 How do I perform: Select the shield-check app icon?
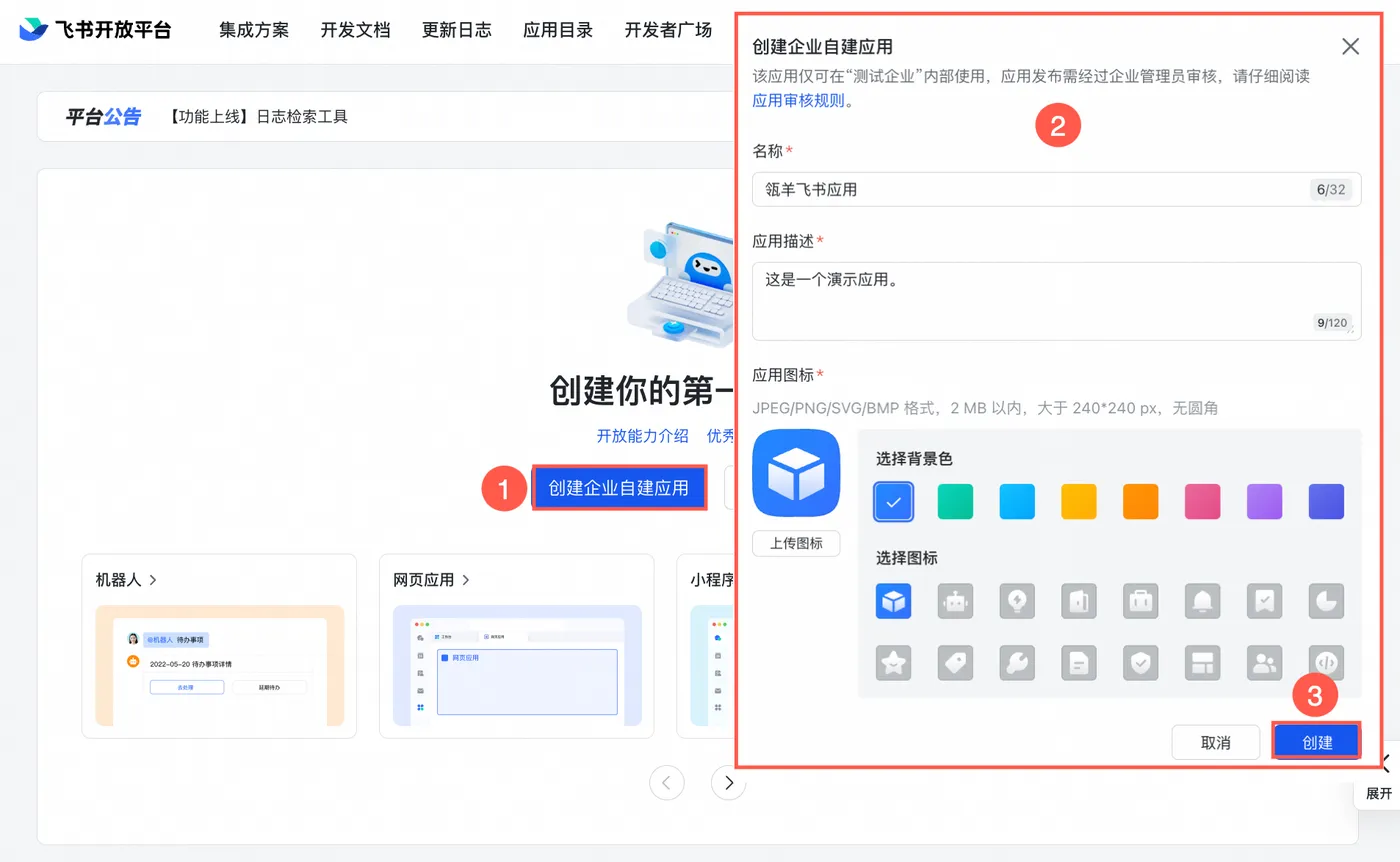point(1141,662)
